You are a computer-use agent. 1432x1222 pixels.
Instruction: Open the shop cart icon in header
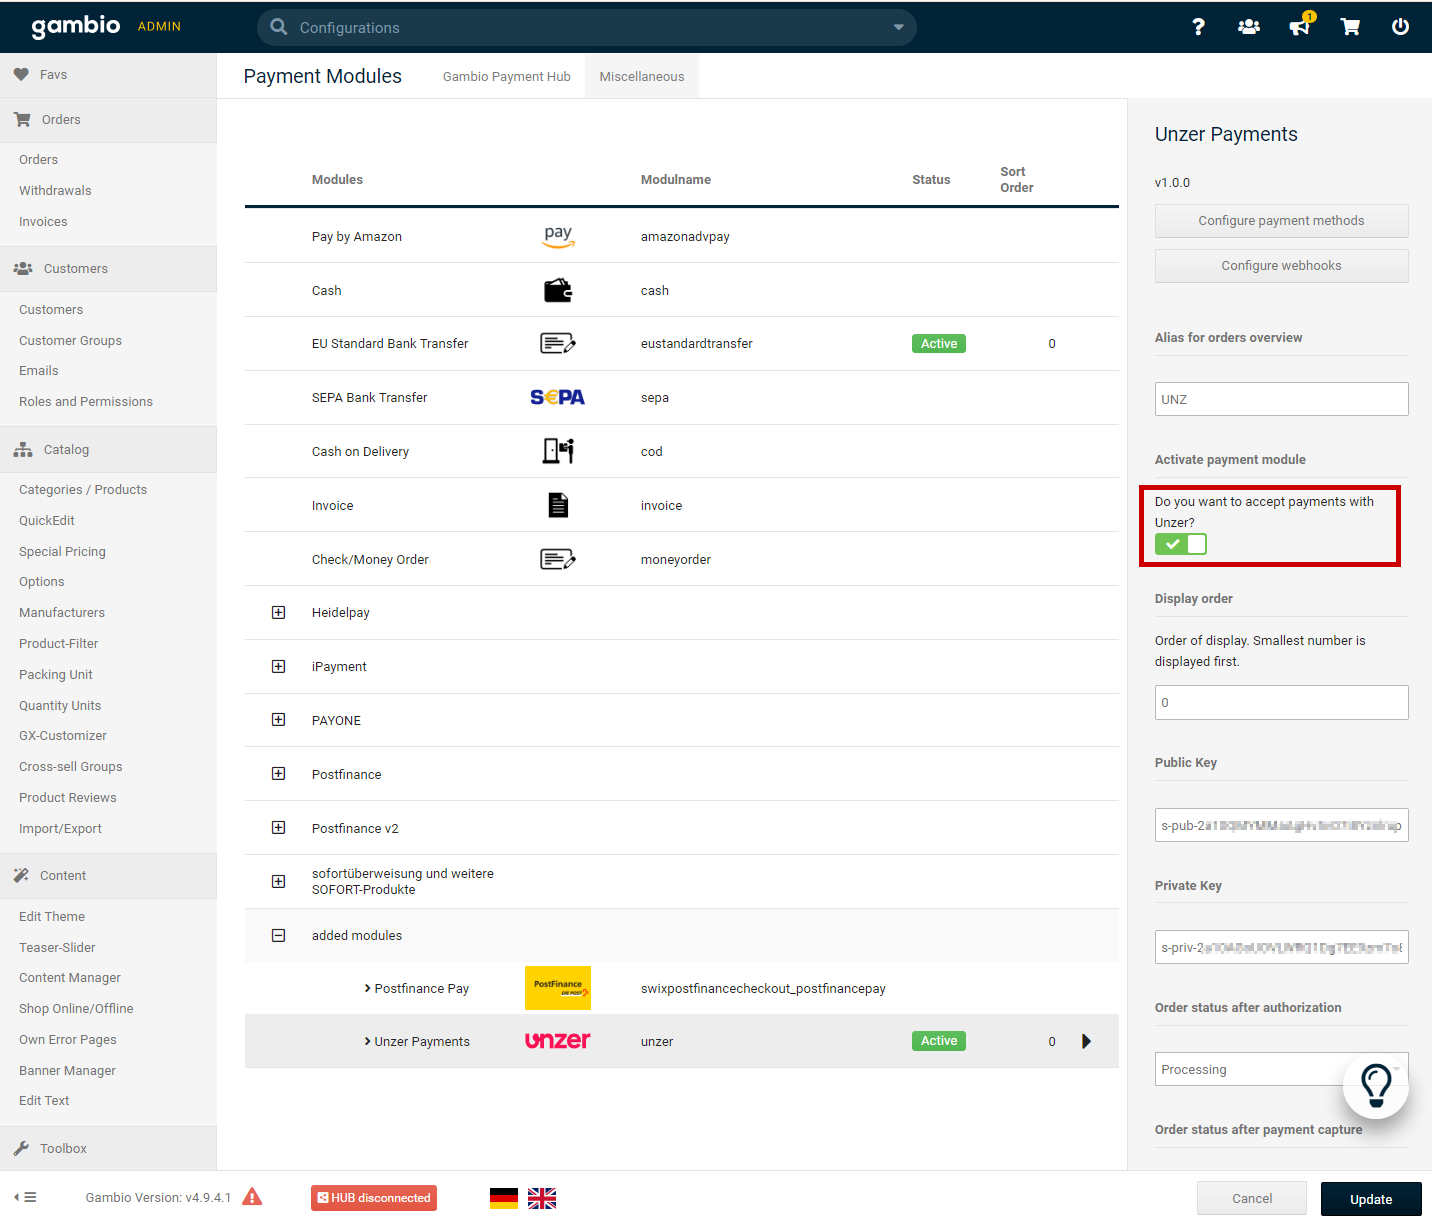(1350, 27)
